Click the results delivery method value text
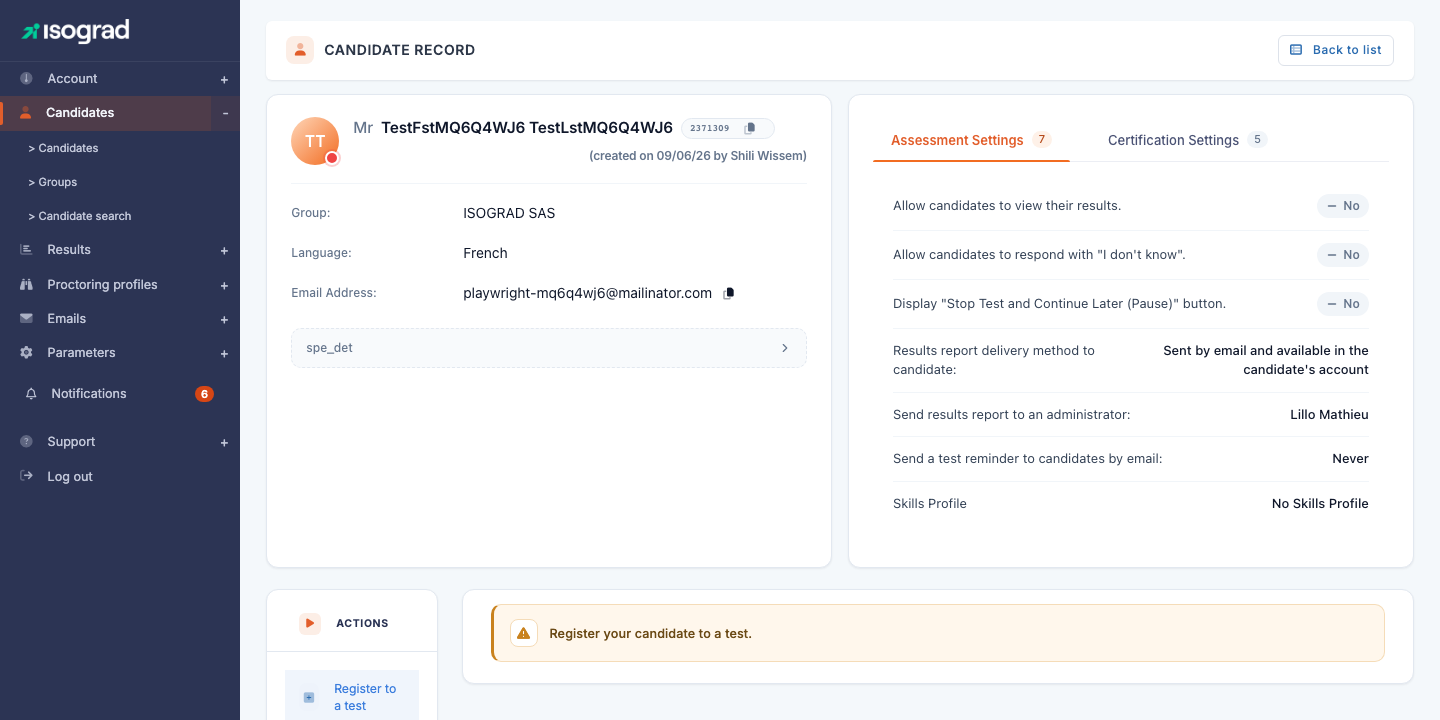Image resolution: width=1440 pixels, height=720 pixels. 1266,360
